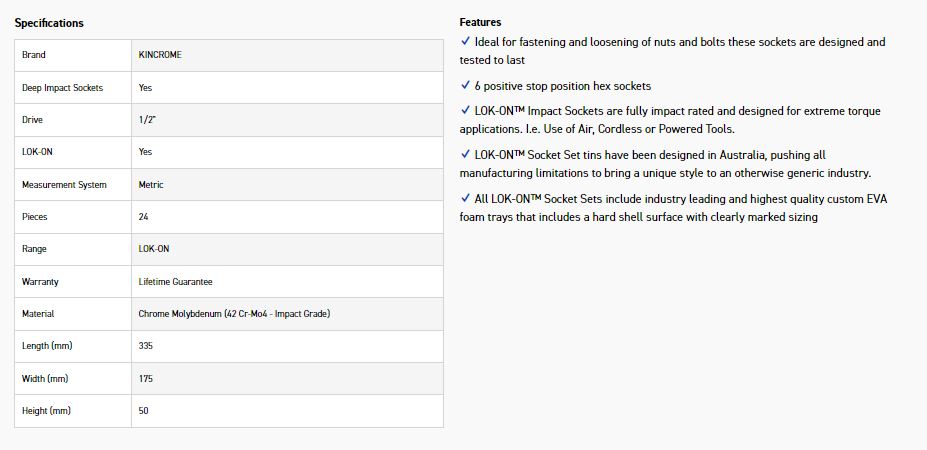Click the Length (mm) value 335
Screen dimensions: 927x450
click(x=146, y=346)
